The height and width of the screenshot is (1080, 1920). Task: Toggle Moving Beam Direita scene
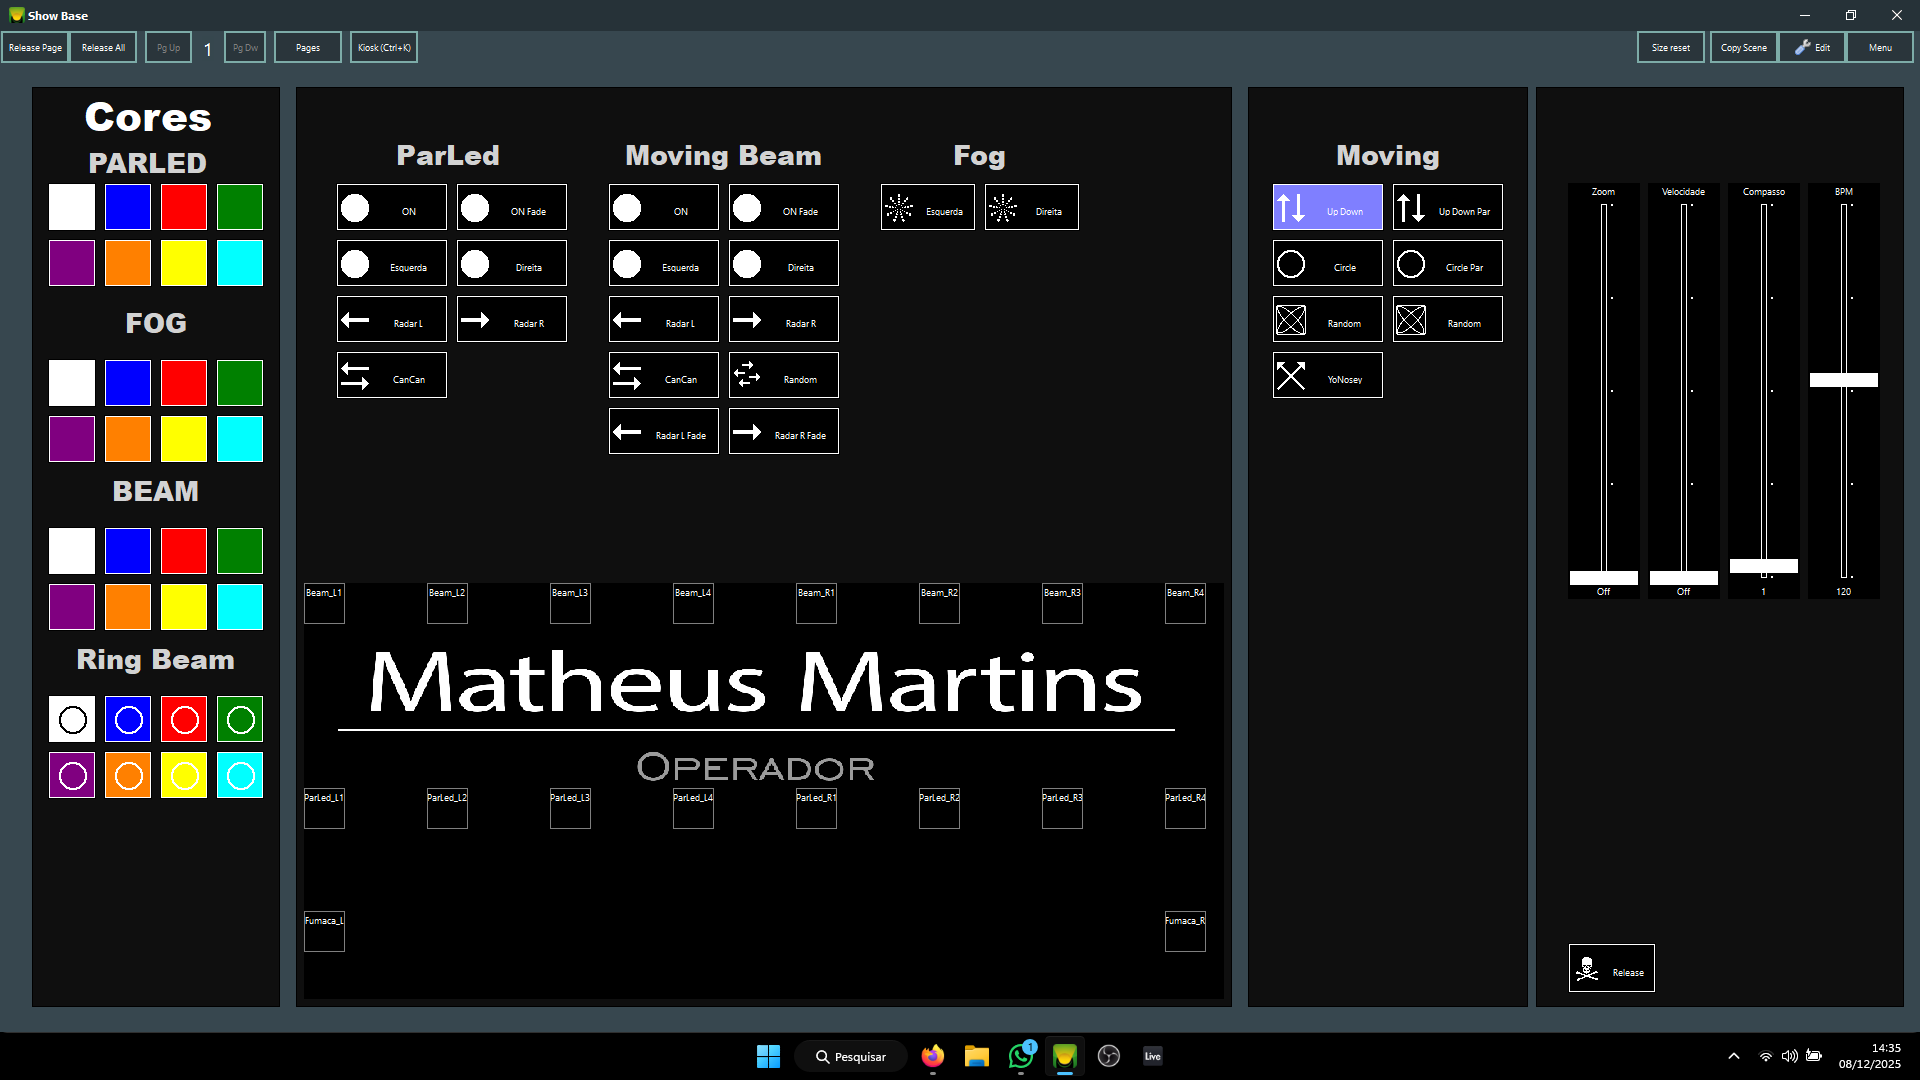pos(783,263)
